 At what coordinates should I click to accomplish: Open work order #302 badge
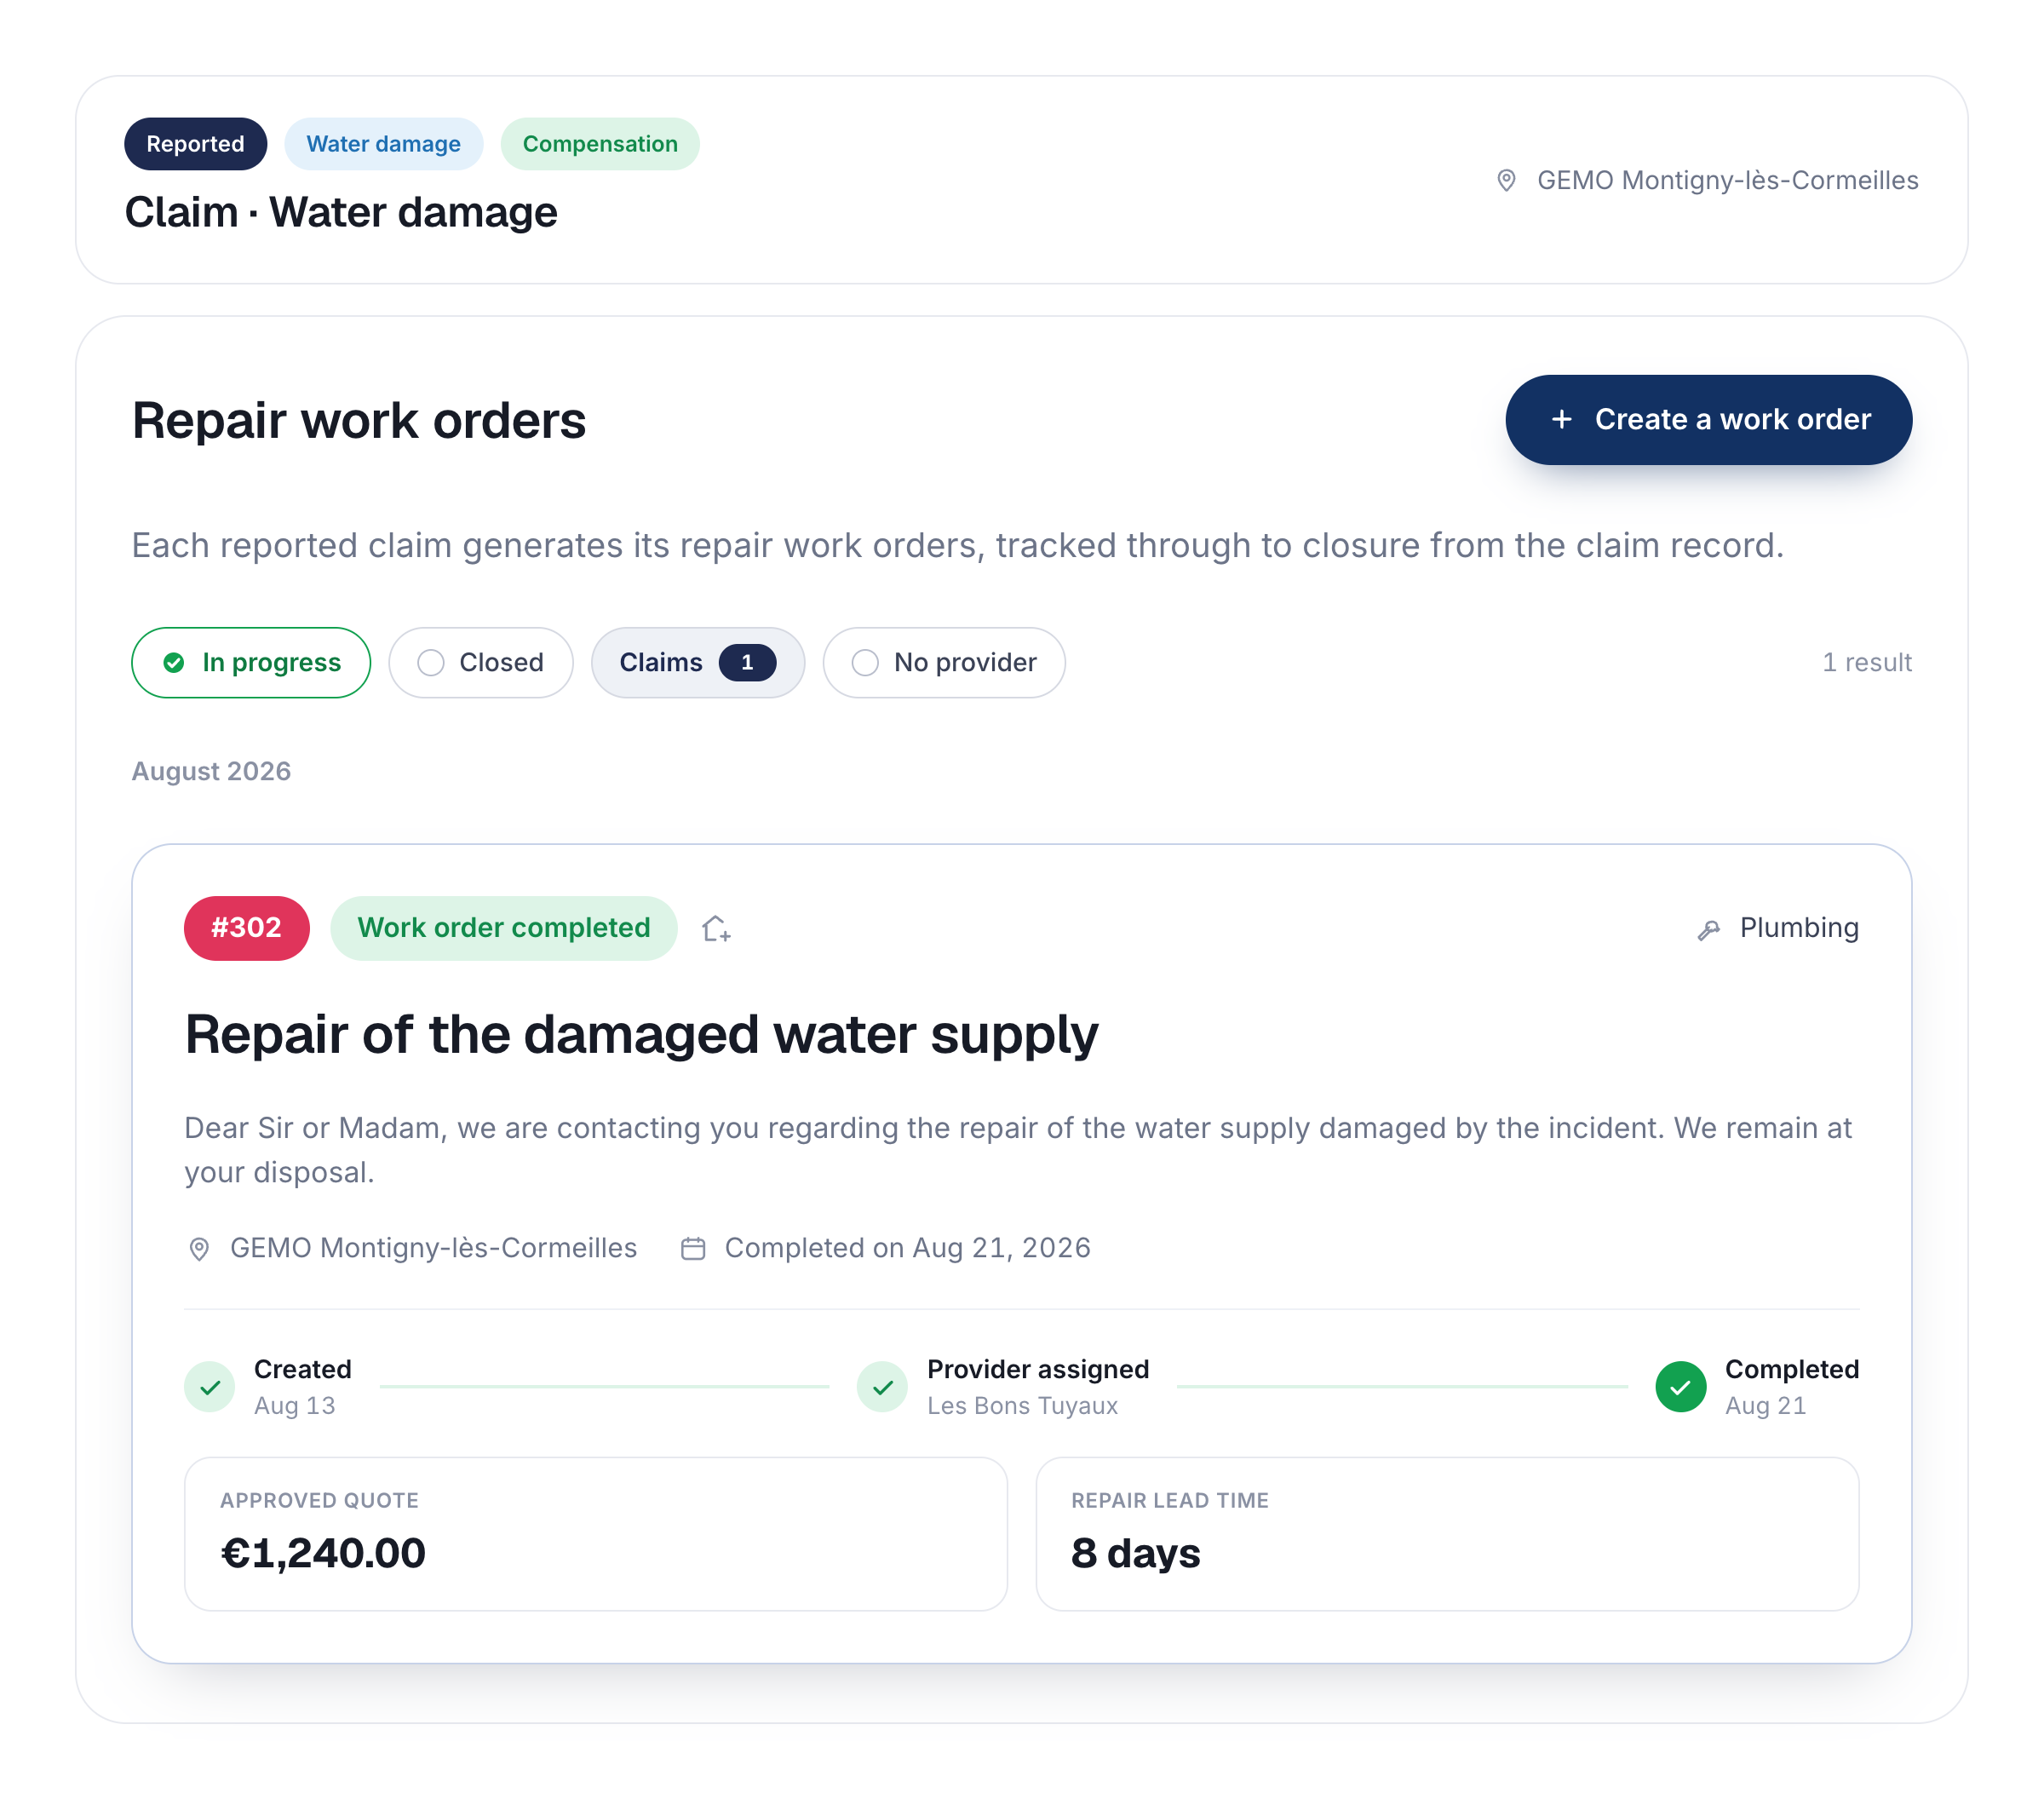pos(247,928)
